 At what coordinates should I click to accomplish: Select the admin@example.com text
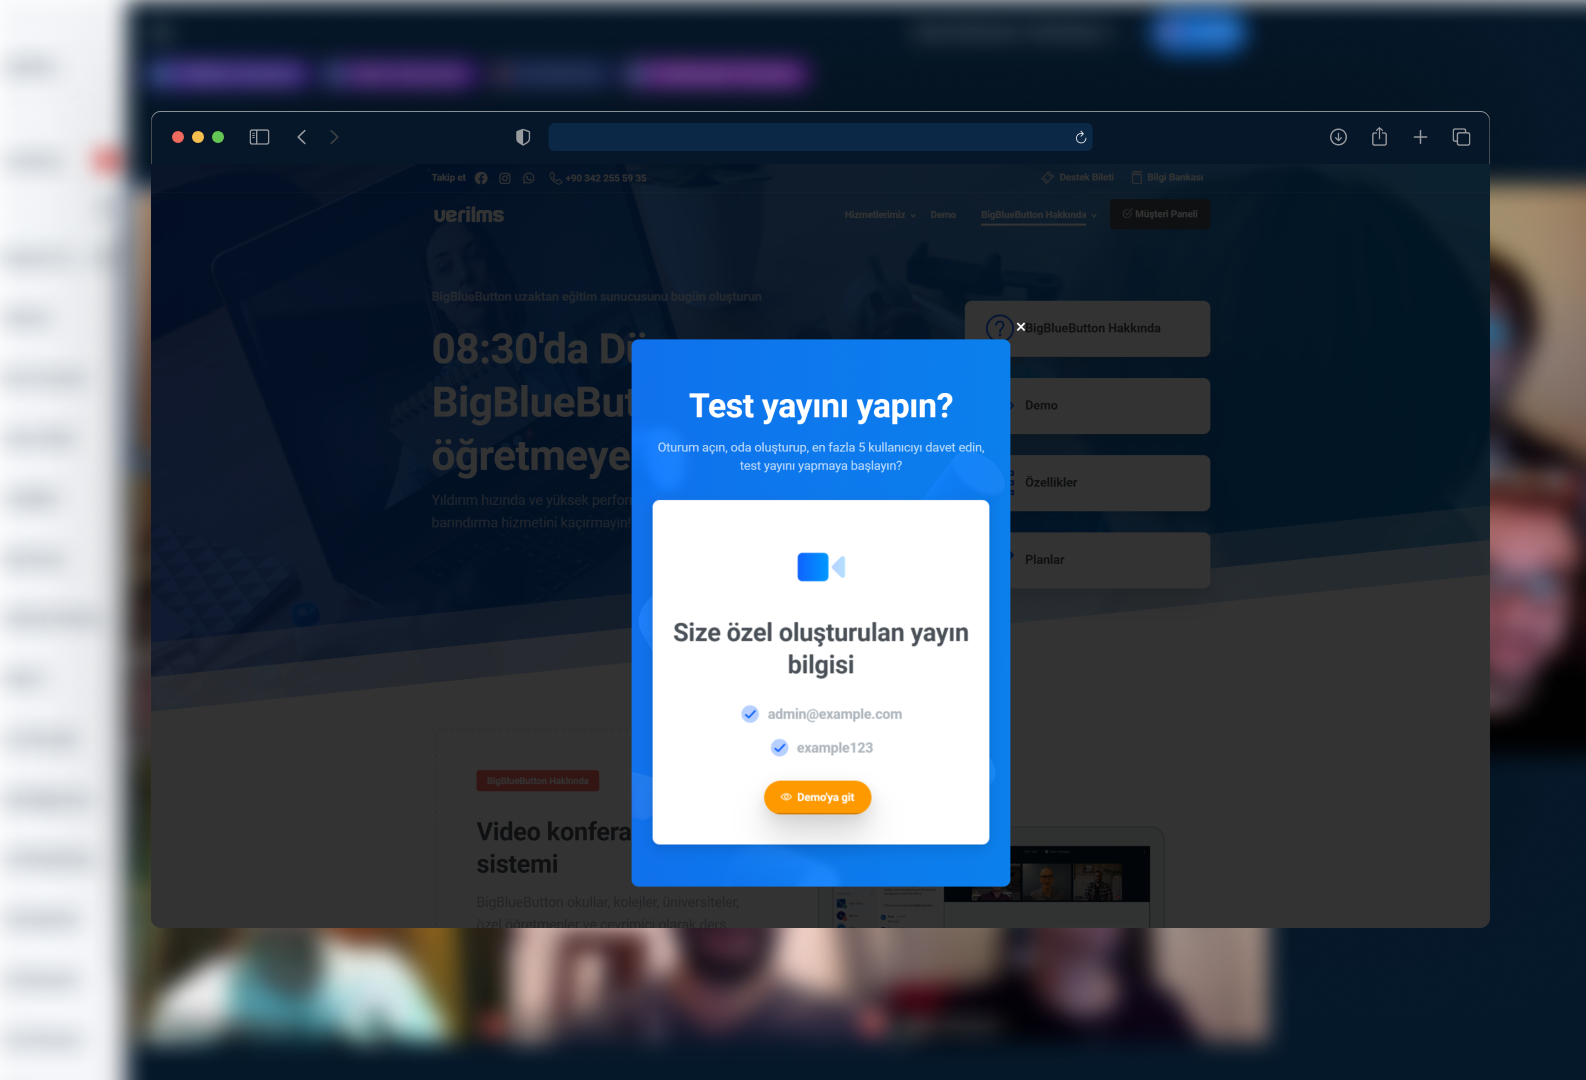[835, 714]
